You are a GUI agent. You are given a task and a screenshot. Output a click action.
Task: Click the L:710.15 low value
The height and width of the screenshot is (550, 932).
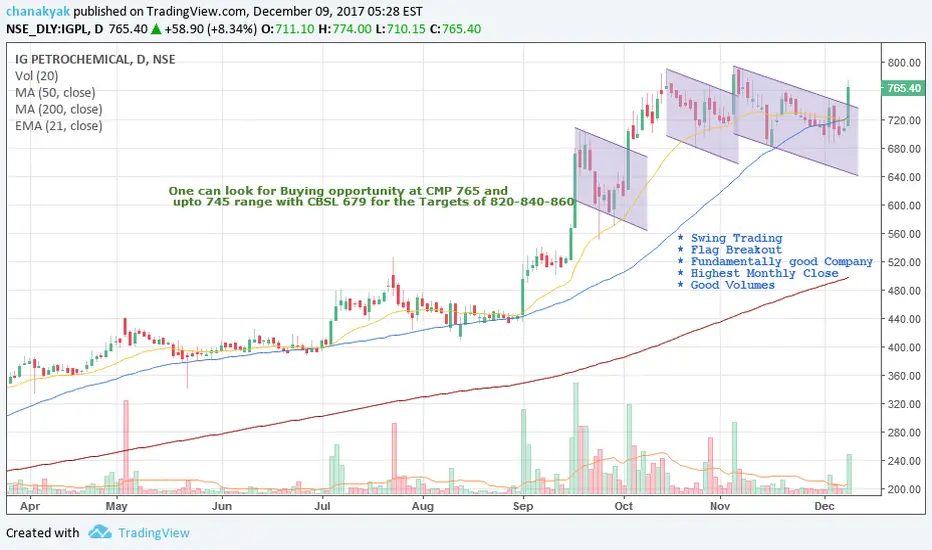click(x=401, y=29)
